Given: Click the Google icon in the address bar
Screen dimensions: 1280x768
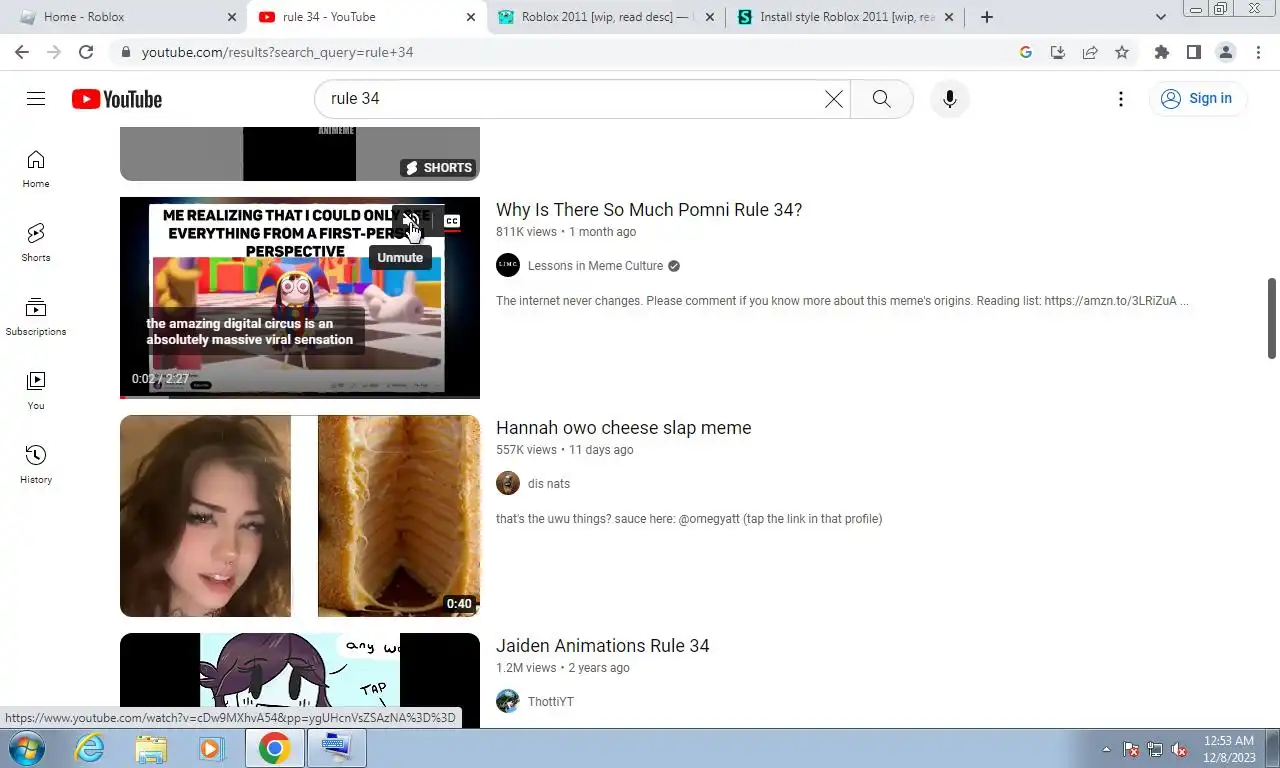Looking at the screenshot, I should [1026, 52].
